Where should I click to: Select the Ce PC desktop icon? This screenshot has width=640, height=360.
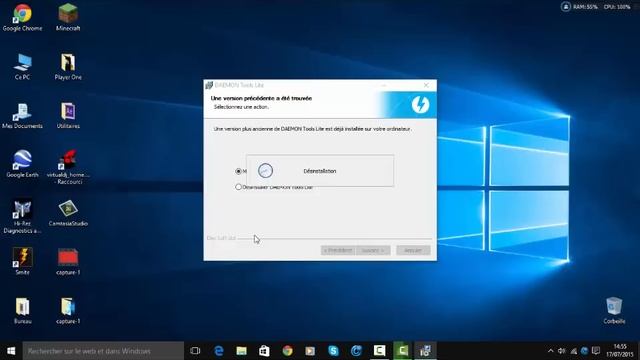[x=22, y=67]
